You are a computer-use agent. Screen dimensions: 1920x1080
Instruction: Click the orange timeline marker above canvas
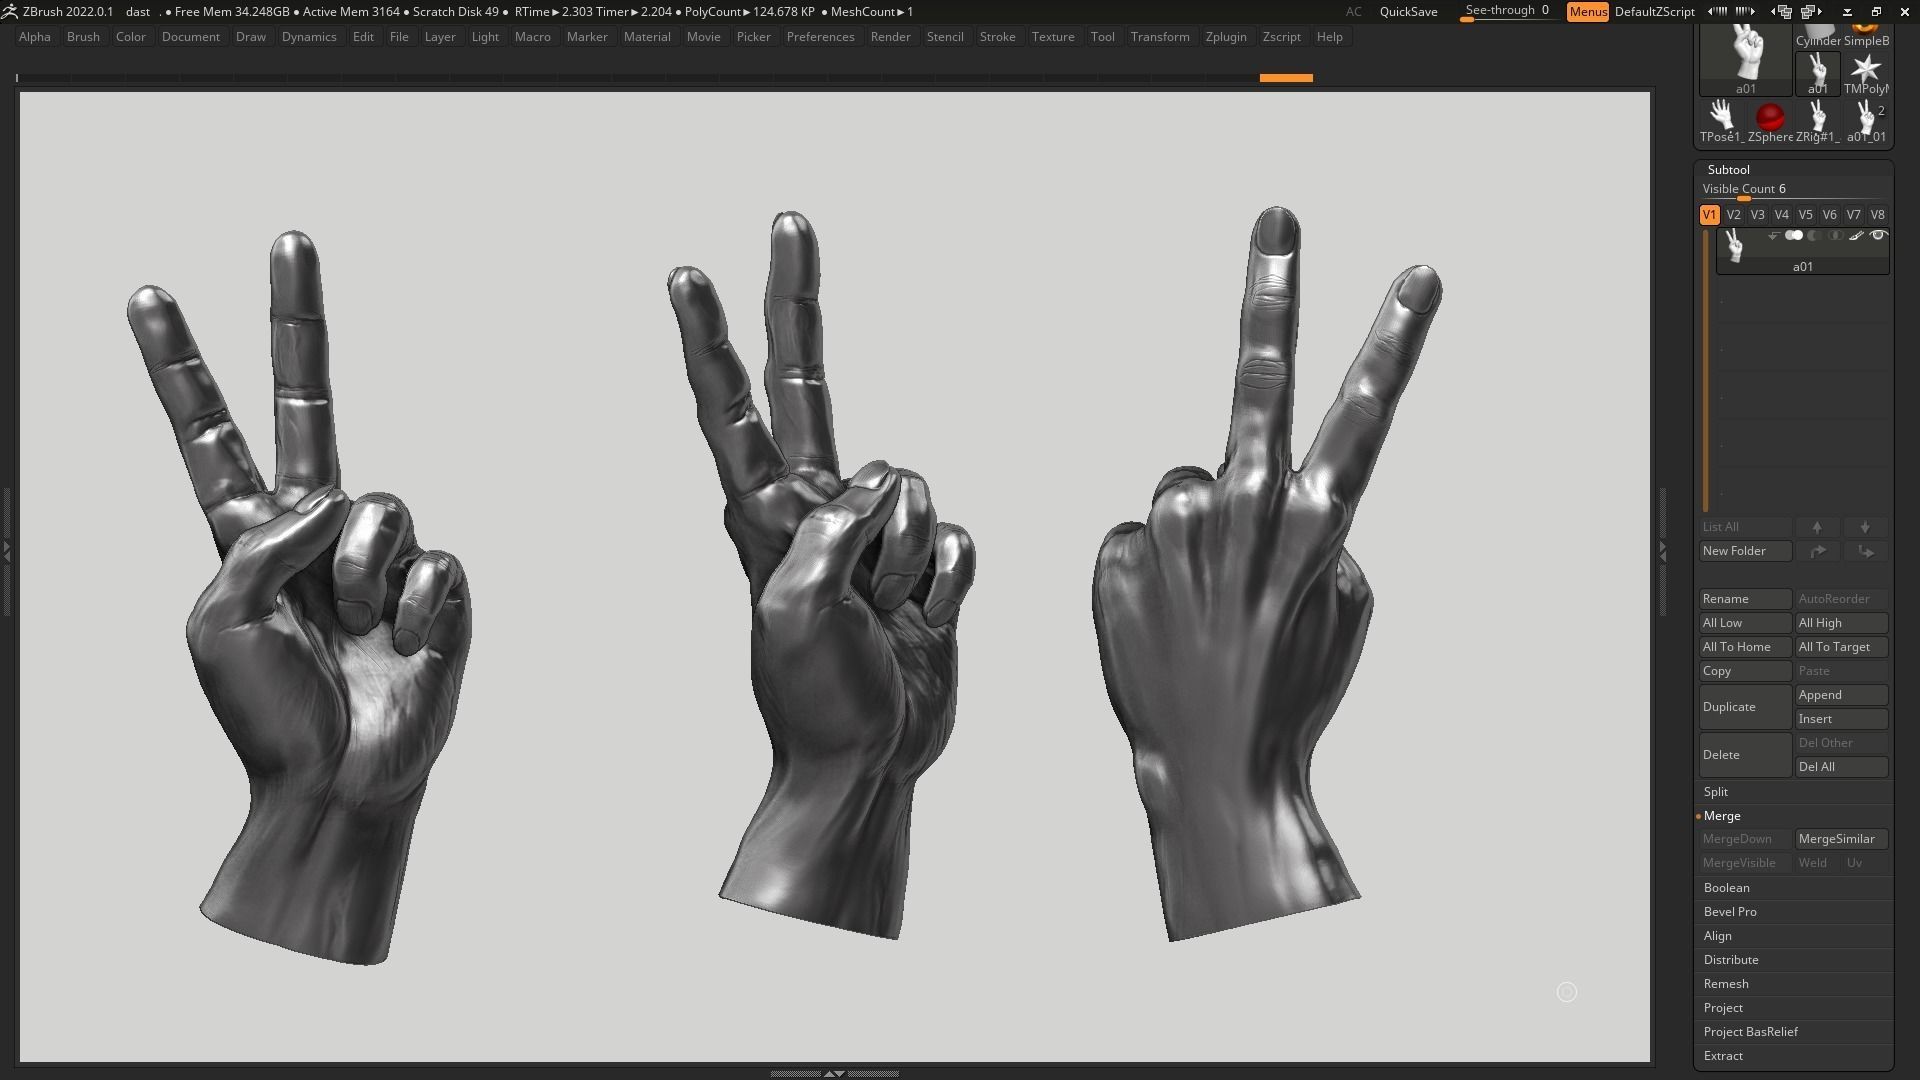point(1286,78)
